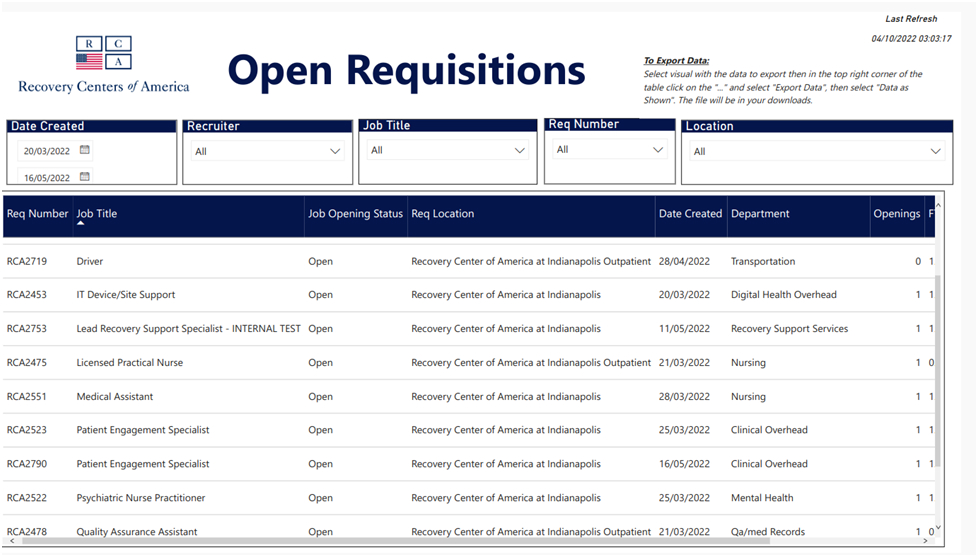This screenshot has height=557, width=978.
Task: Click the Recovery Centers of America logo
Action: point(104,65)
